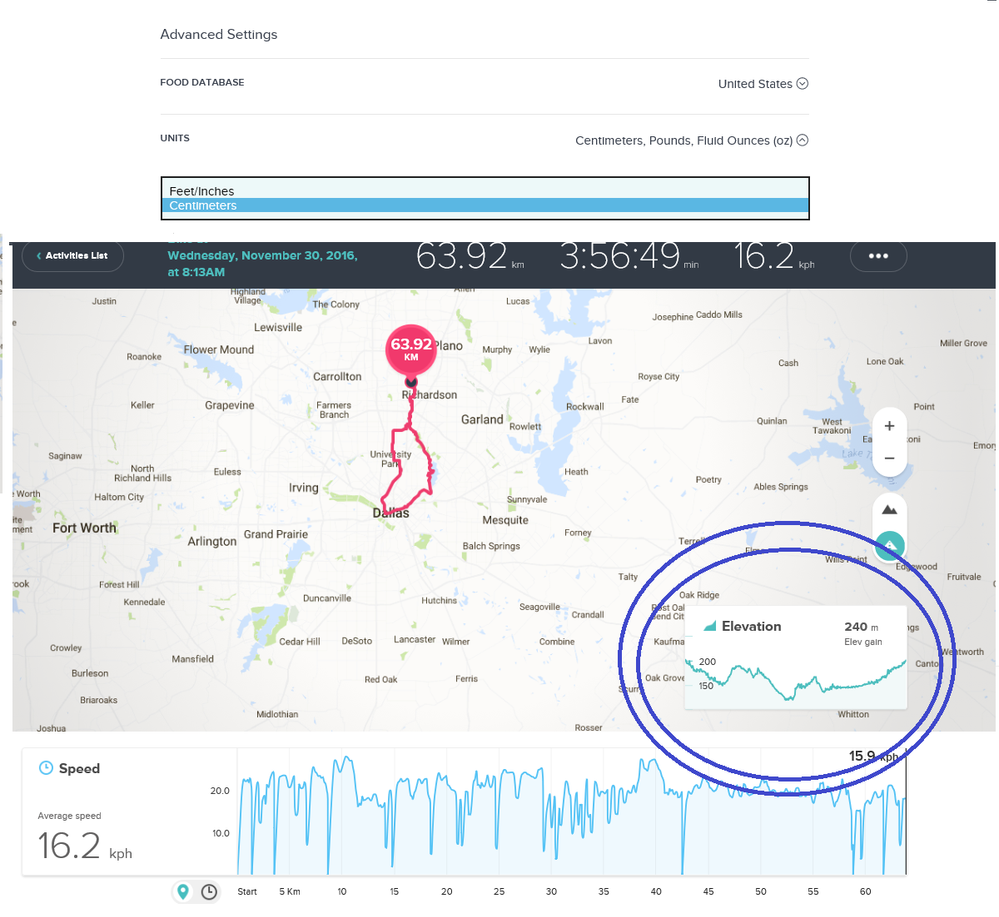This screenshot has width=999, height=917.
Task: Click the 'Start' axis label
Action: (x=247, y=892)
